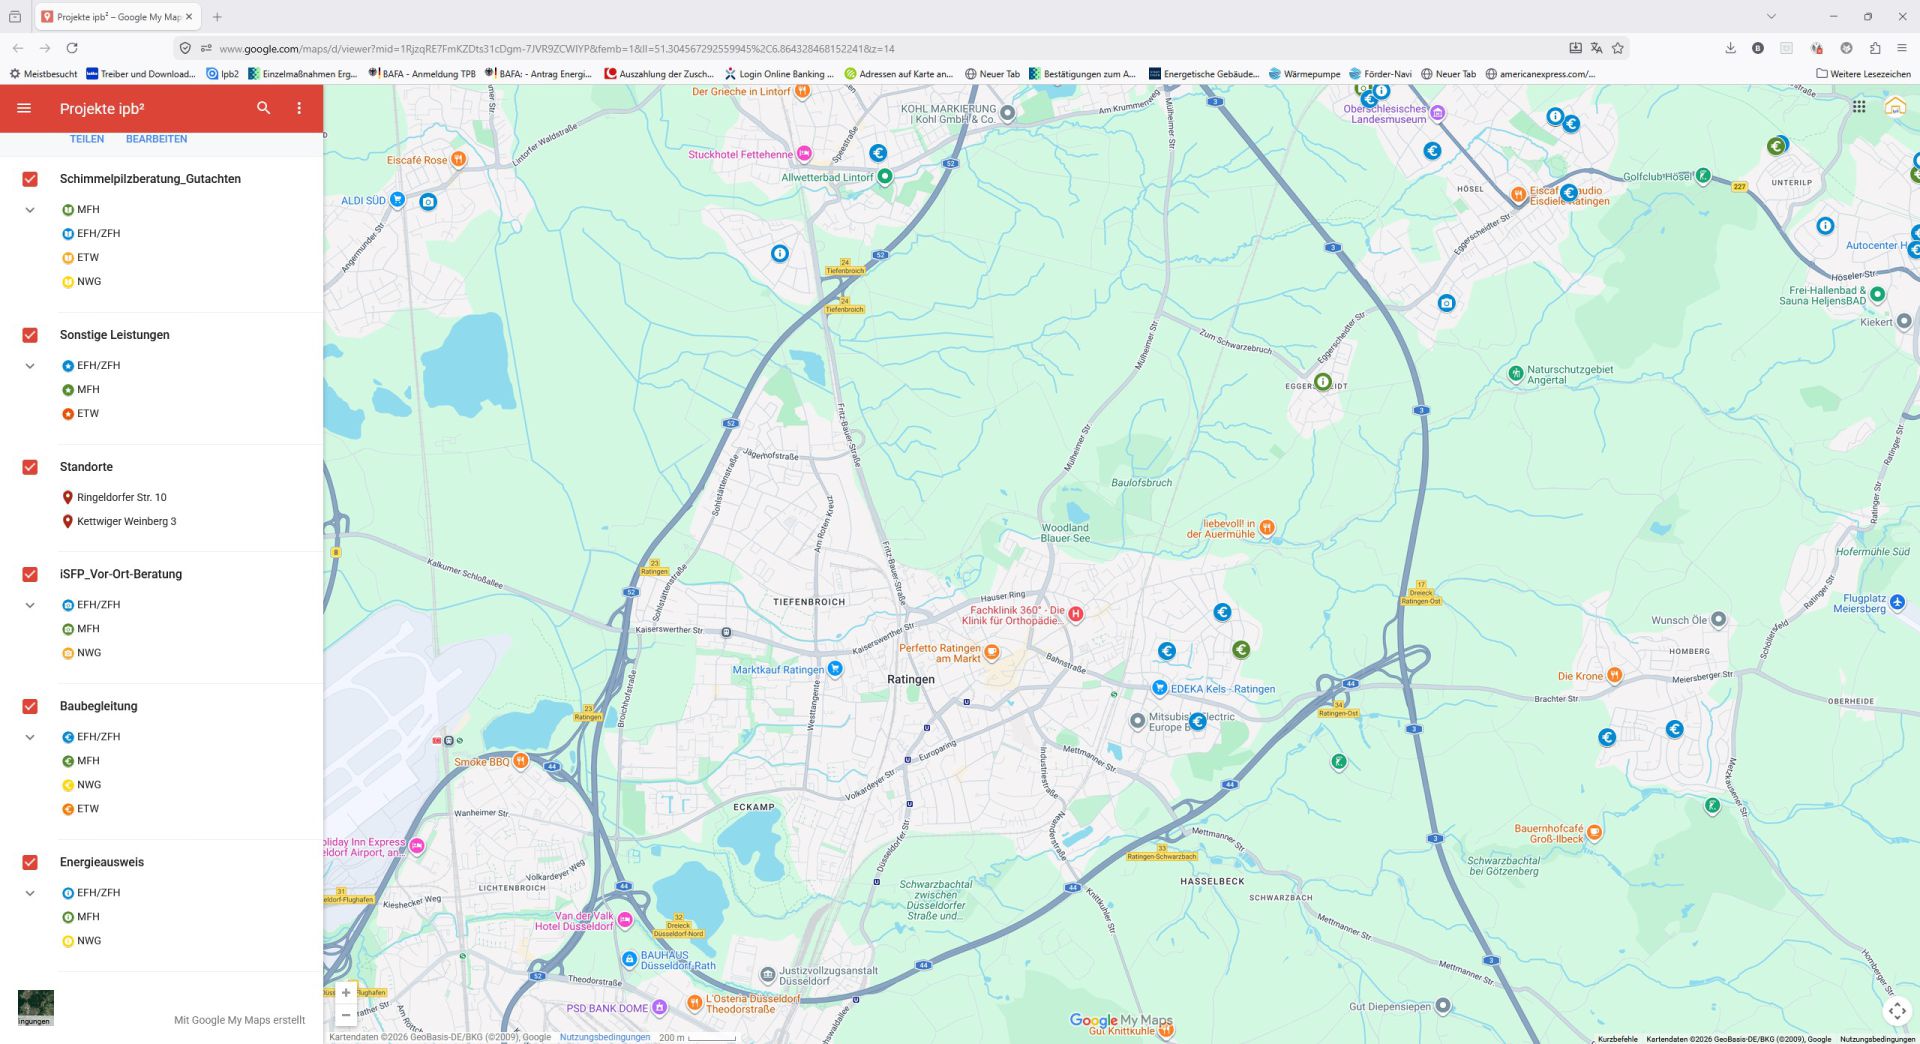Uncheck the Schimmelpilzberatung_Gutachten layer

click(x=30, y=179)
